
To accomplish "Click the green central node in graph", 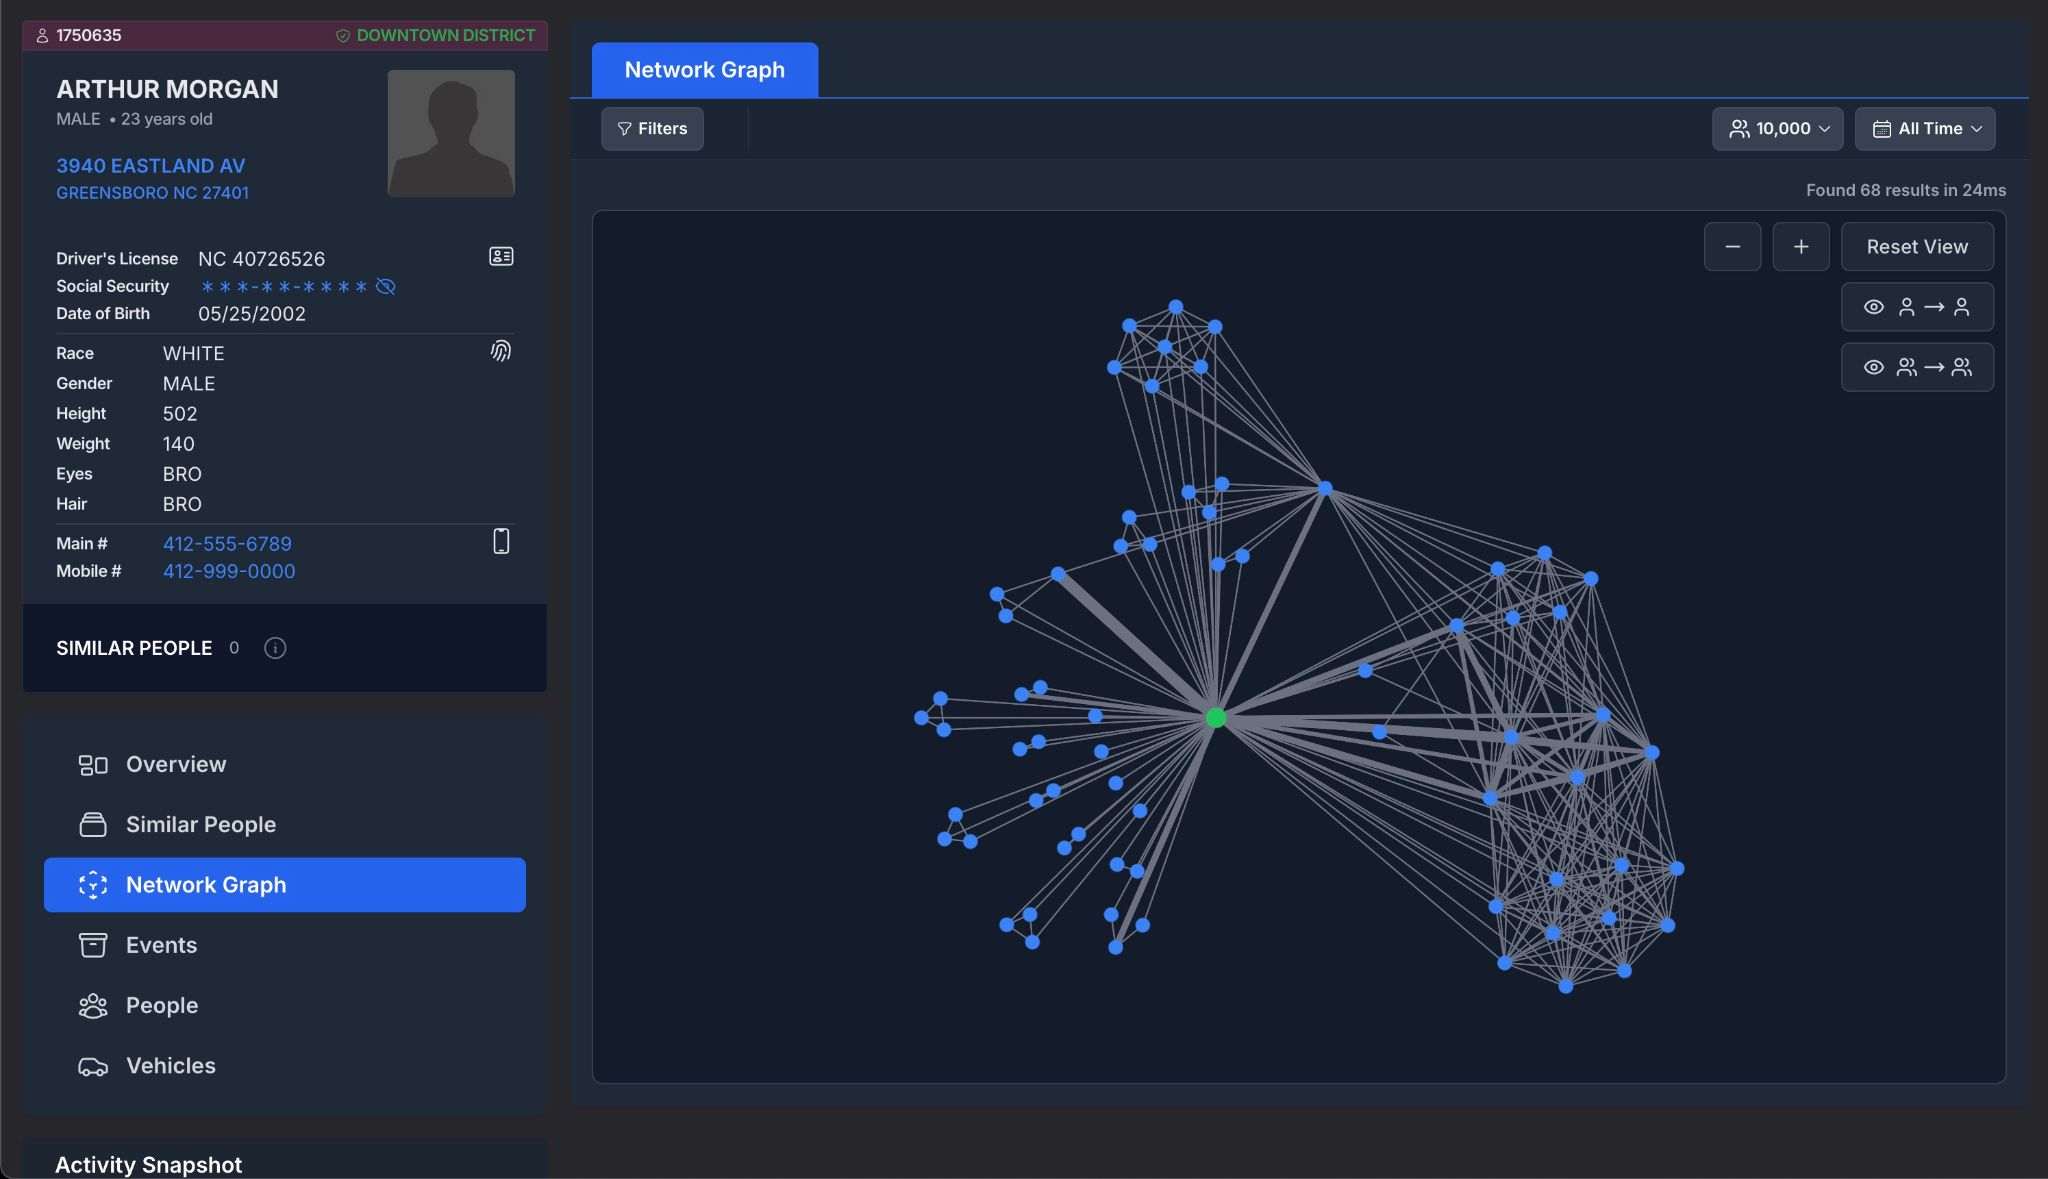I will 1215,718.
